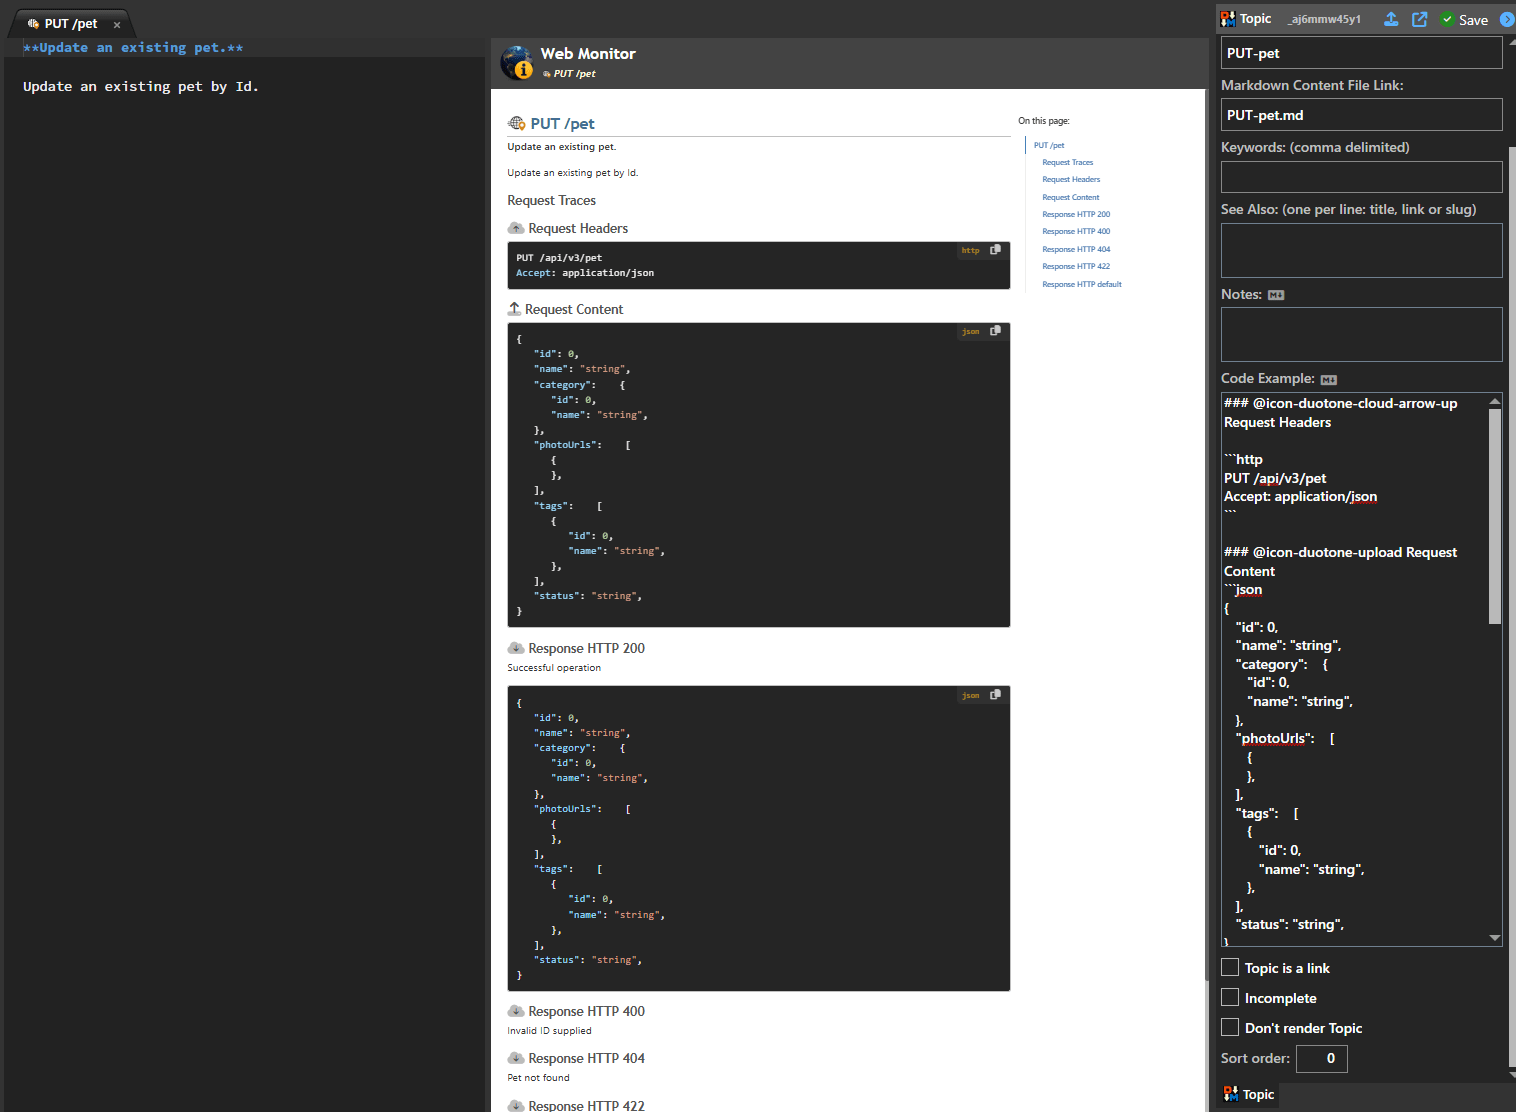Click the Markdown icon next to Code Example
Image resolution: width=1516 pixels, height=1112 pixels.
[1329, 380]
